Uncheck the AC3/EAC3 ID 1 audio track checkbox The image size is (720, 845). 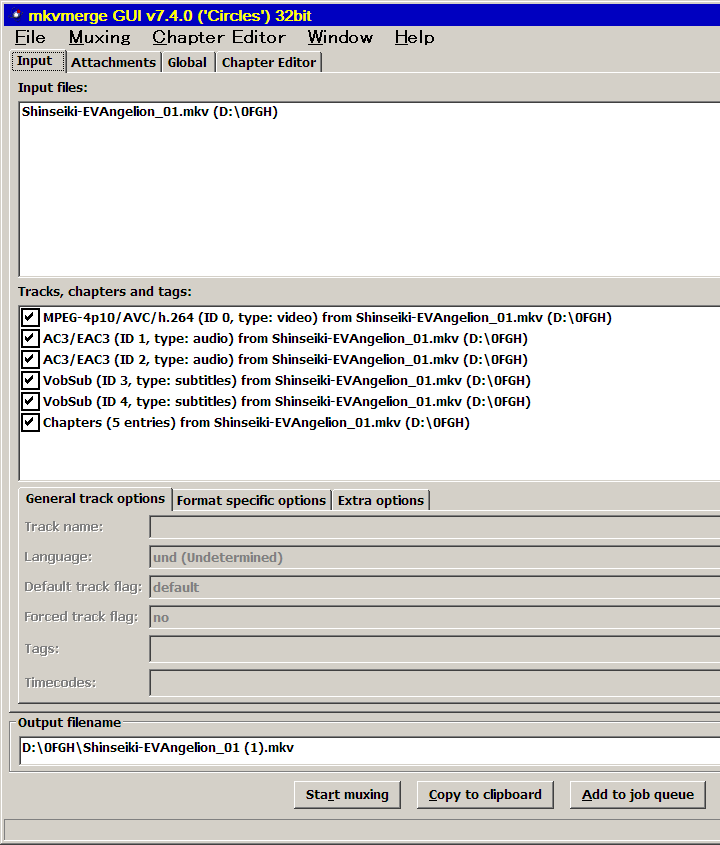click(30, 338)
